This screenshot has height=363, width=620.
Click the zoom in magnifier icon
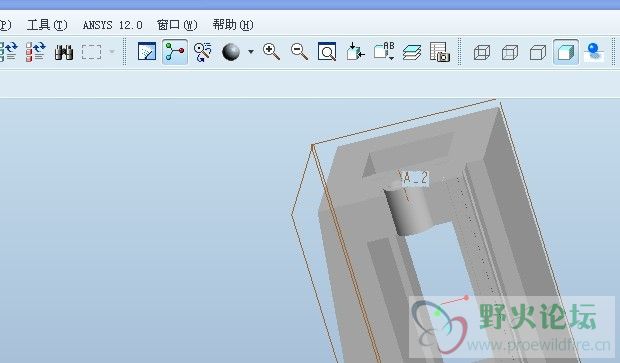tap(271, 52)
